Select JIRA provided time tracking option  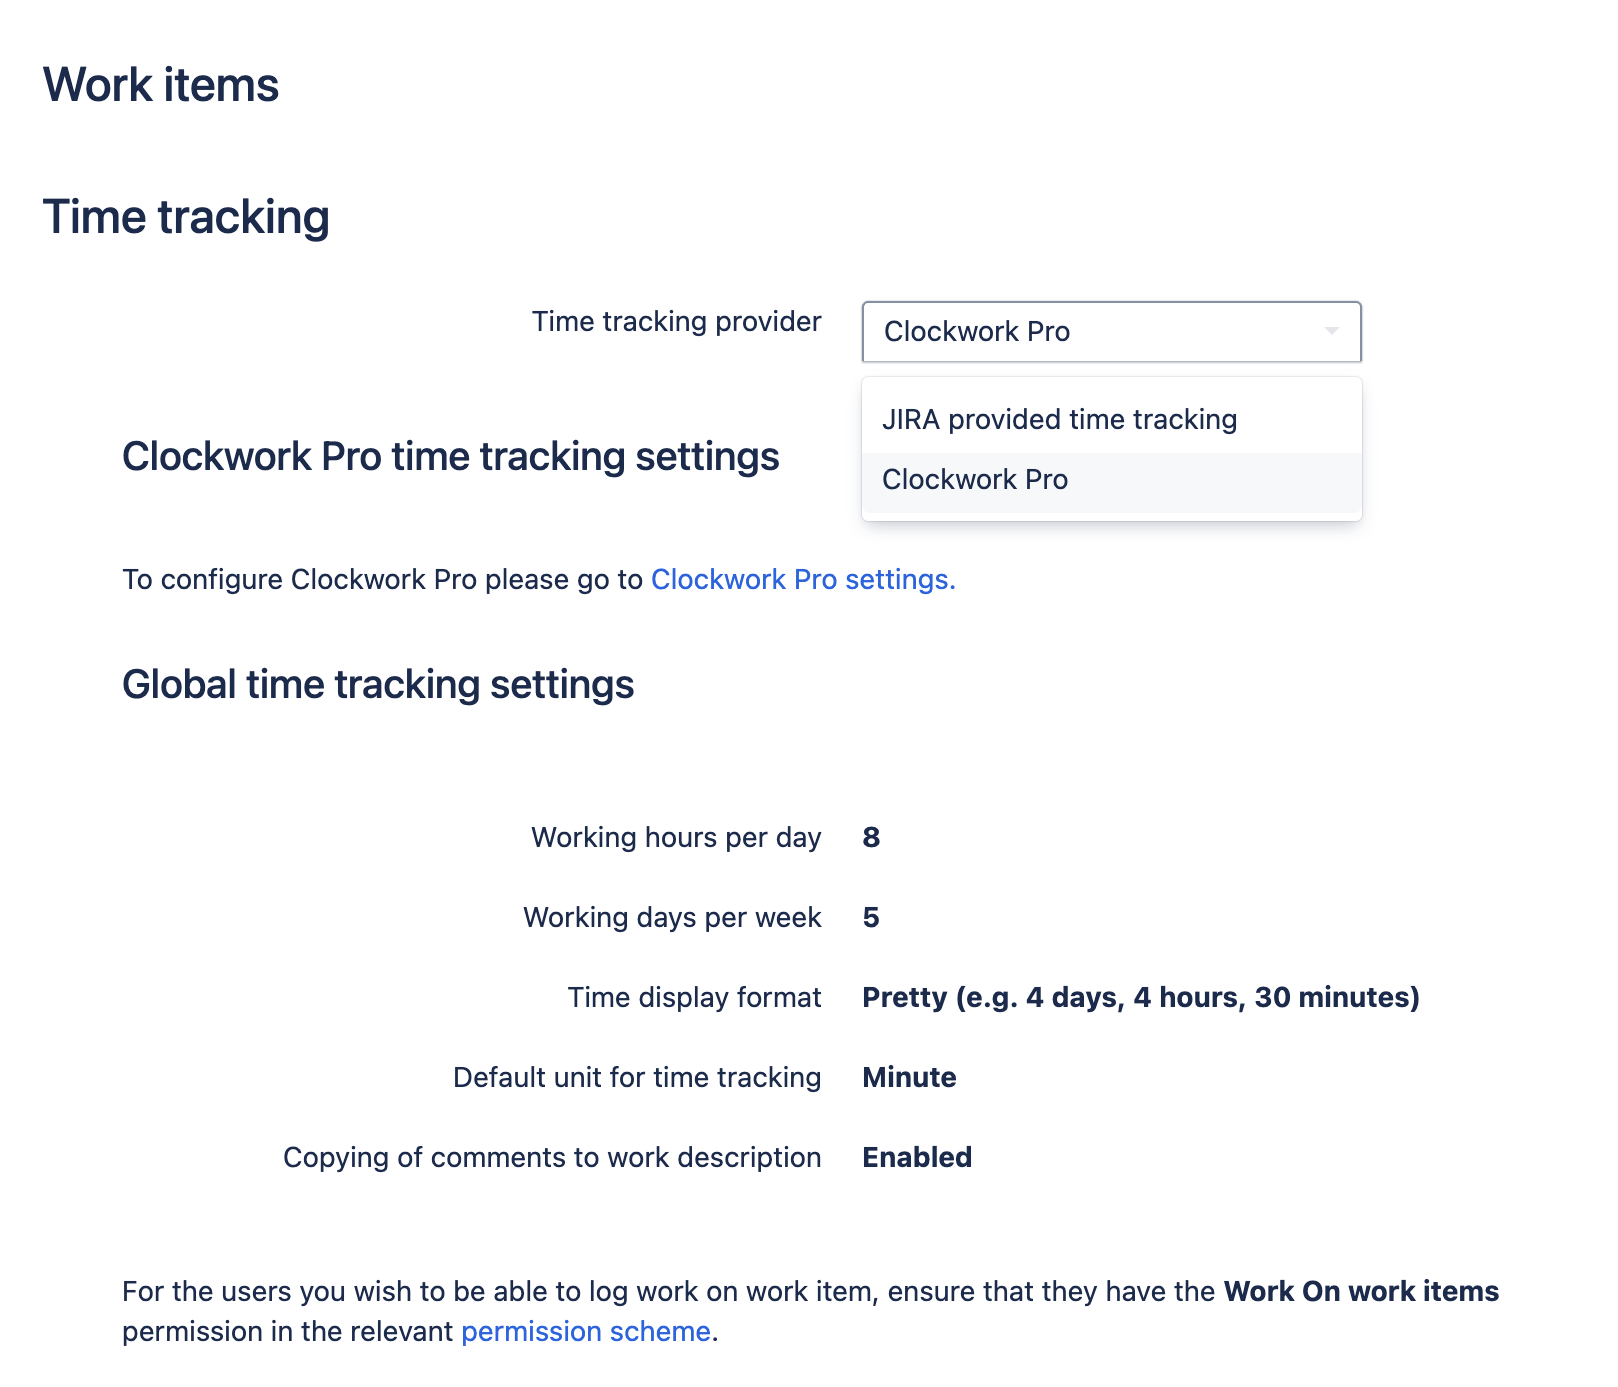pos(1059,419)
